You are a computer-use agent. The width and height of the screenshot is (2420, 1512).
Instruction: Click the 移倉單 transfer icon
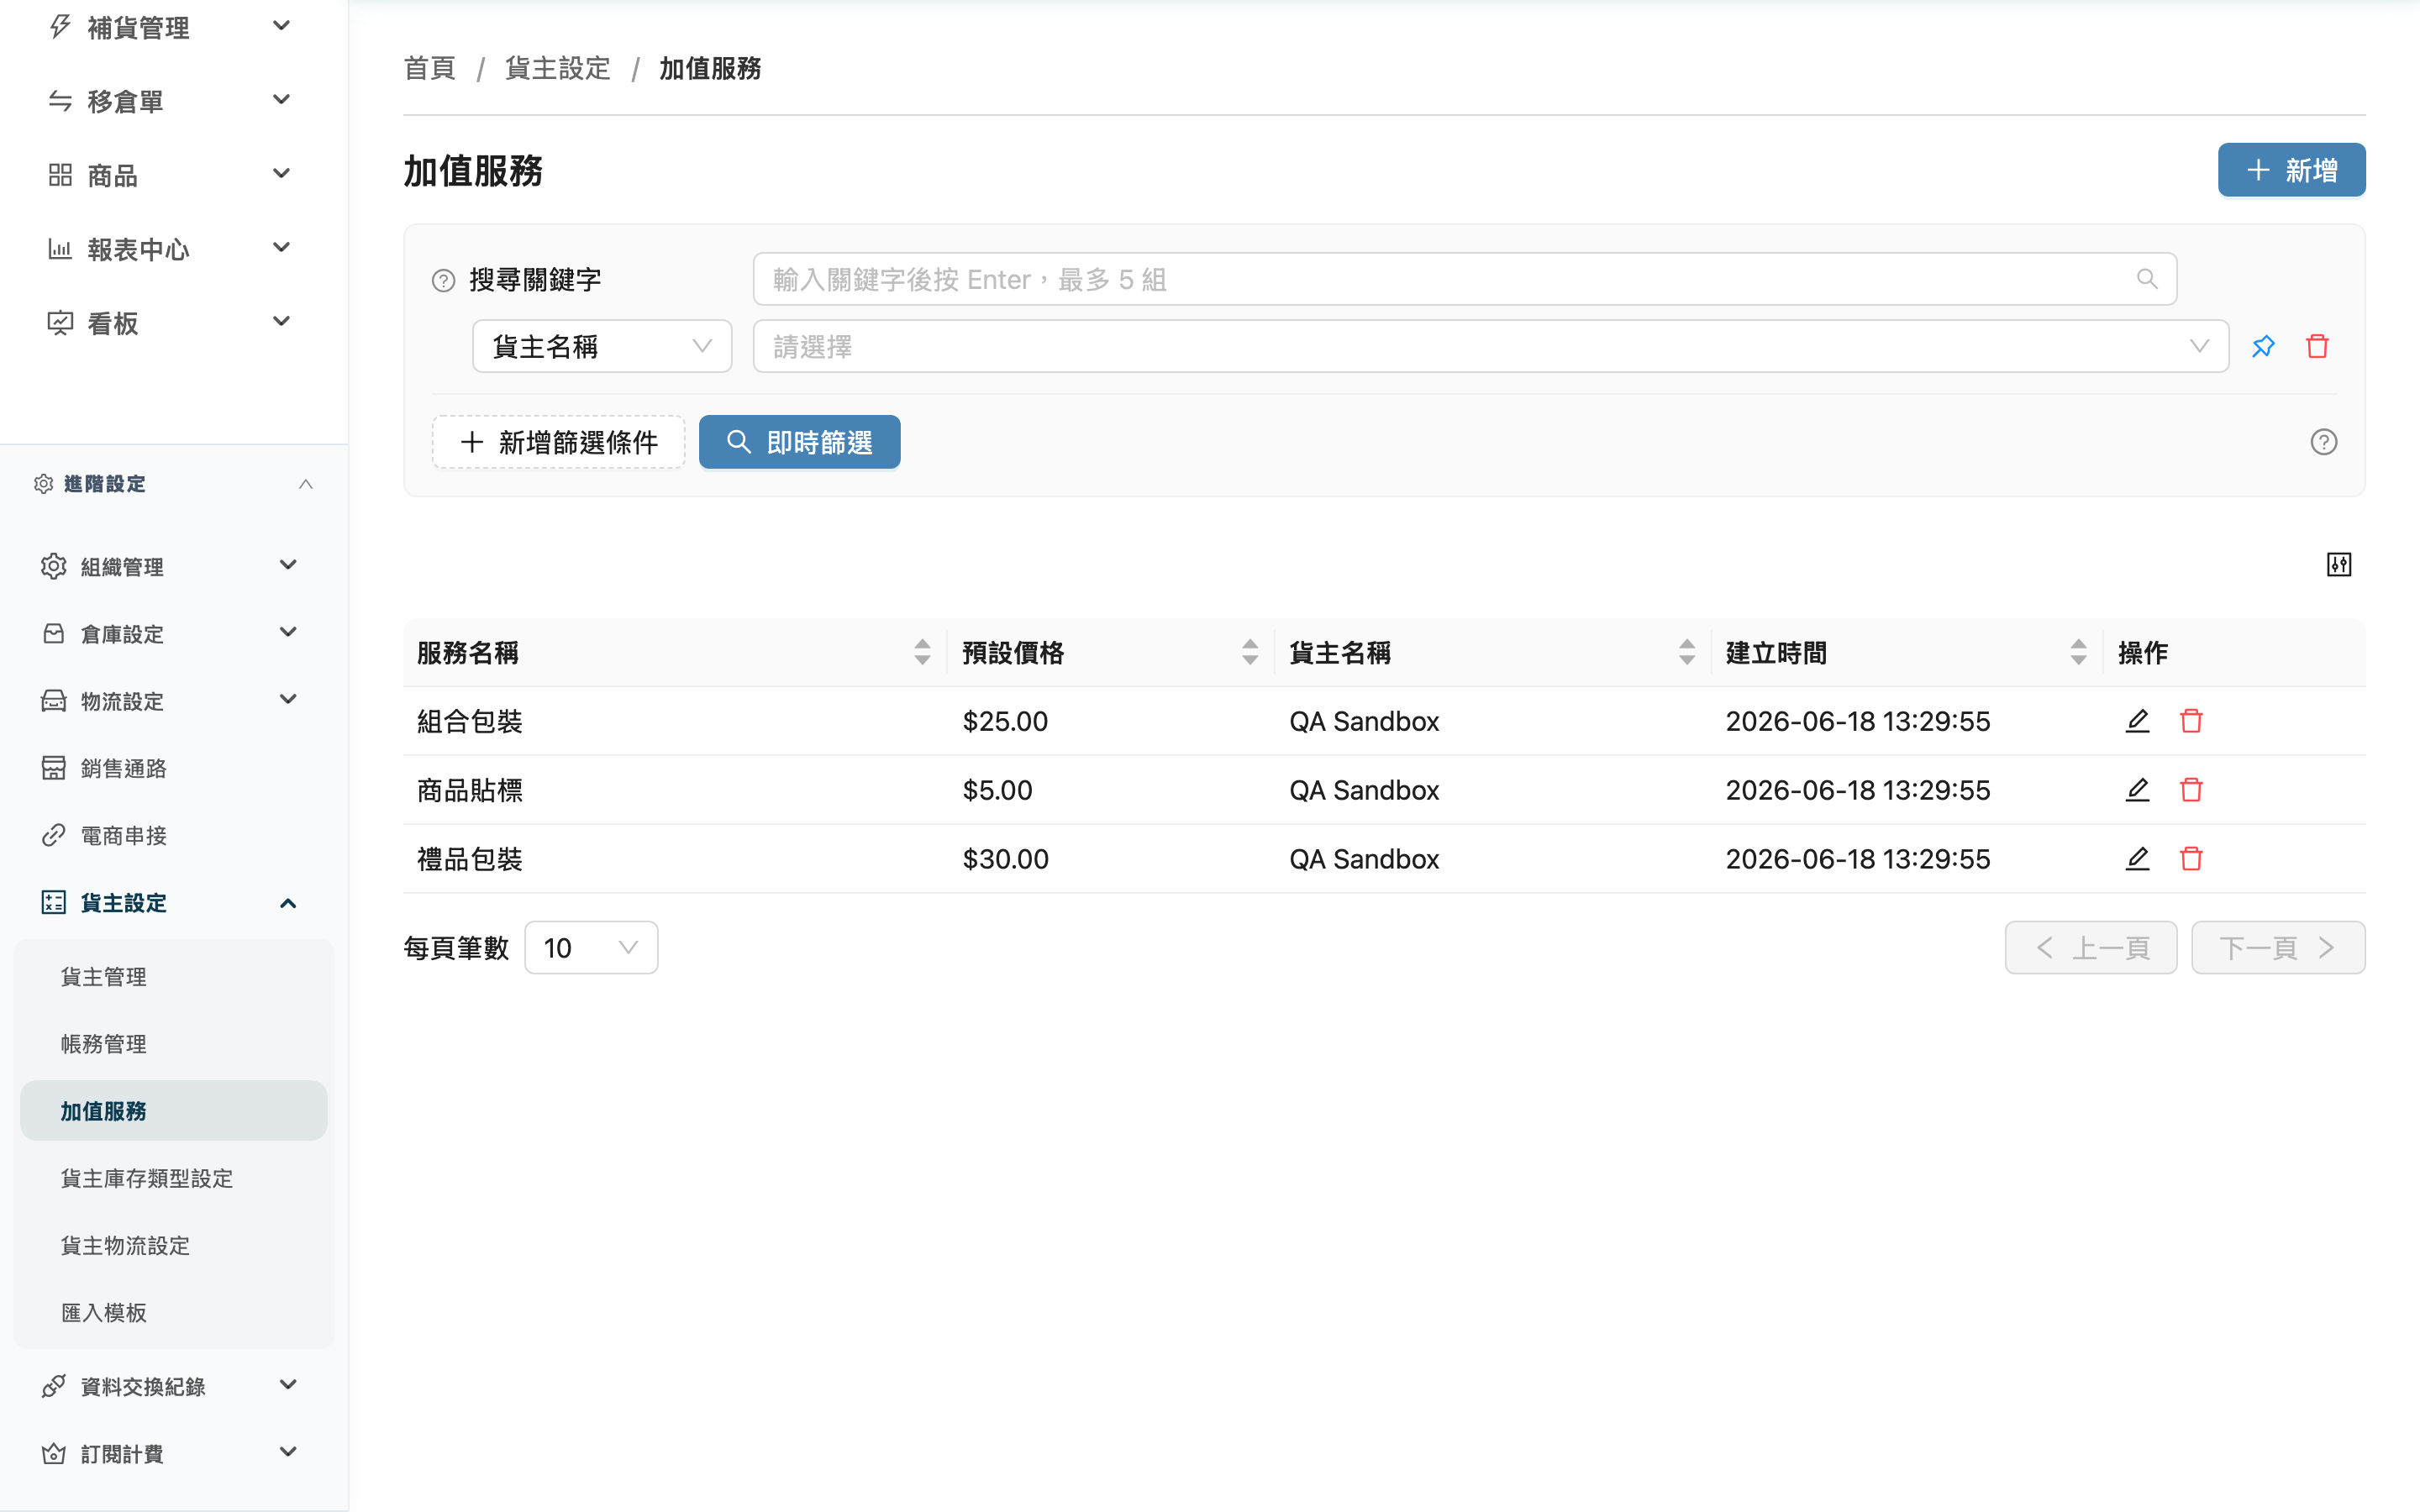click(60, 101)
